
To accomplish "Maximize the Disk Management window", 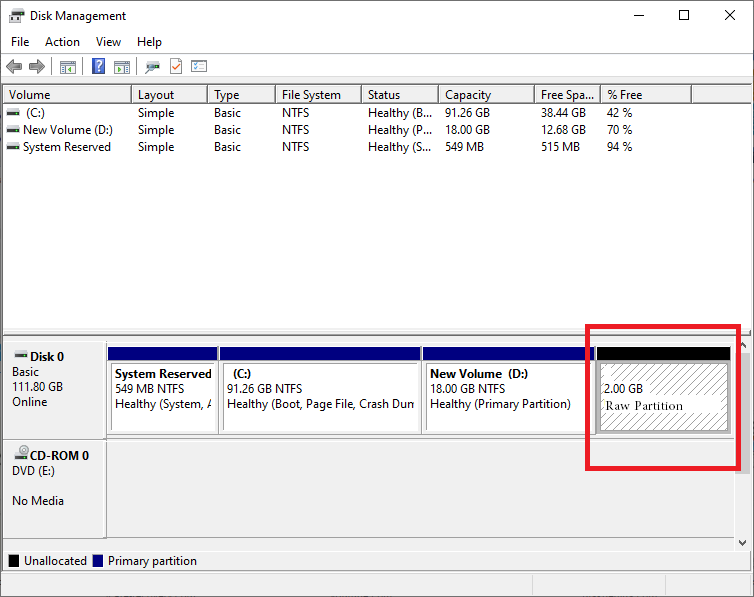I will coord(684,15).
